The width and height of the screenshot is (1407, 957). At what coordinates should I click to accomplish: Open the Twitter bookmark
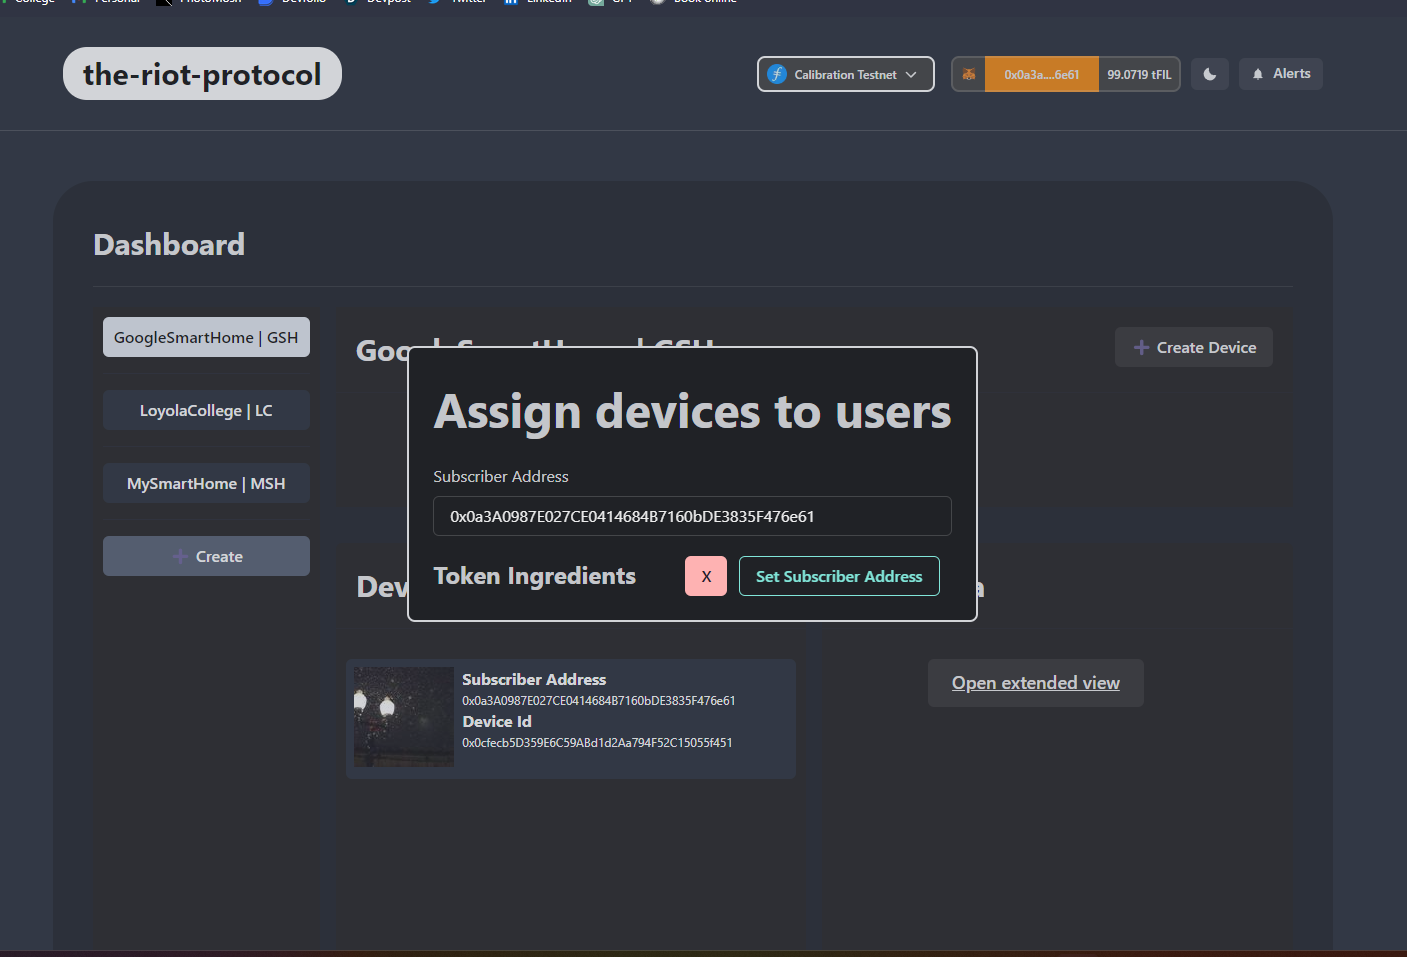(x=455, y=3)
